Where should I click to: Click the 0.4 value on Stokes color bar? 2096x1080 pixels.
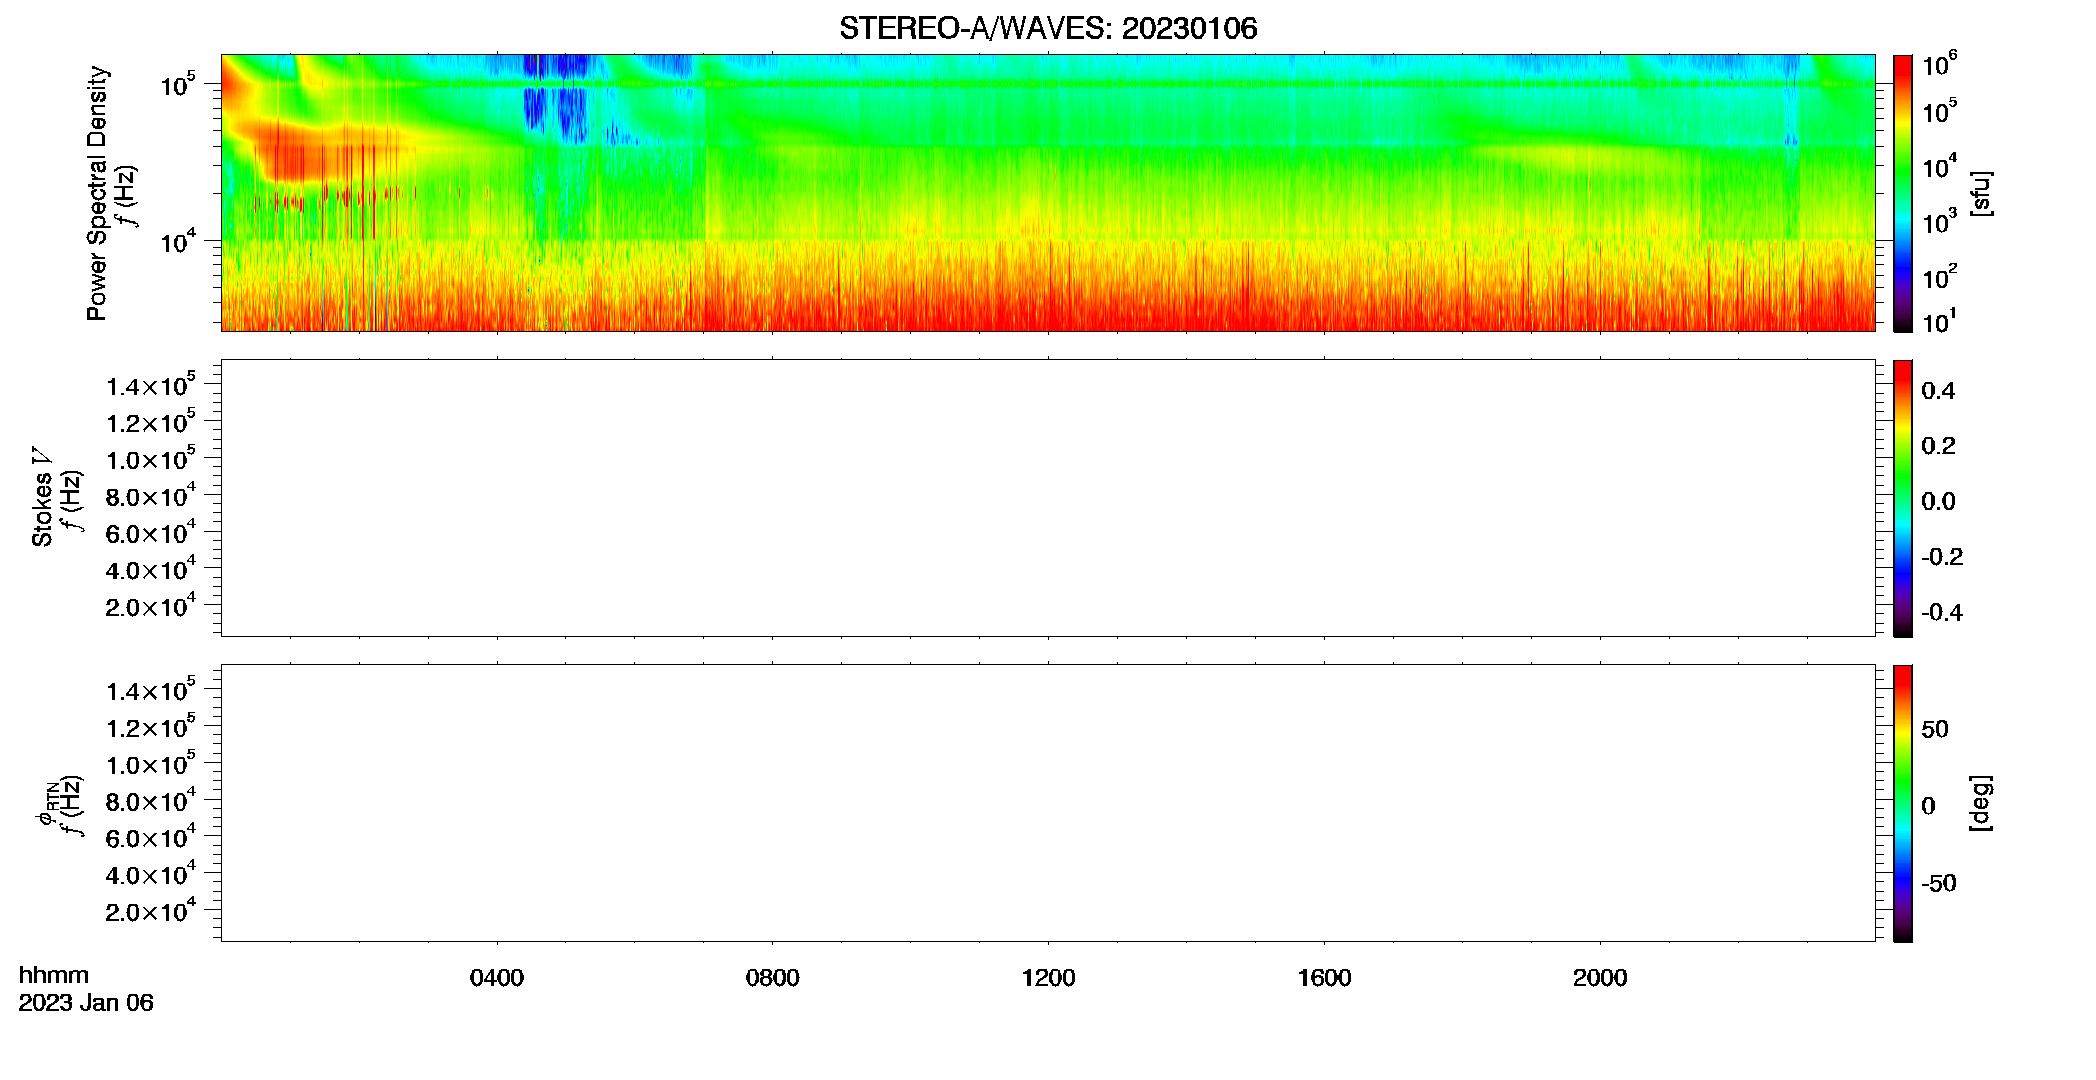(x=1938, y=391)
